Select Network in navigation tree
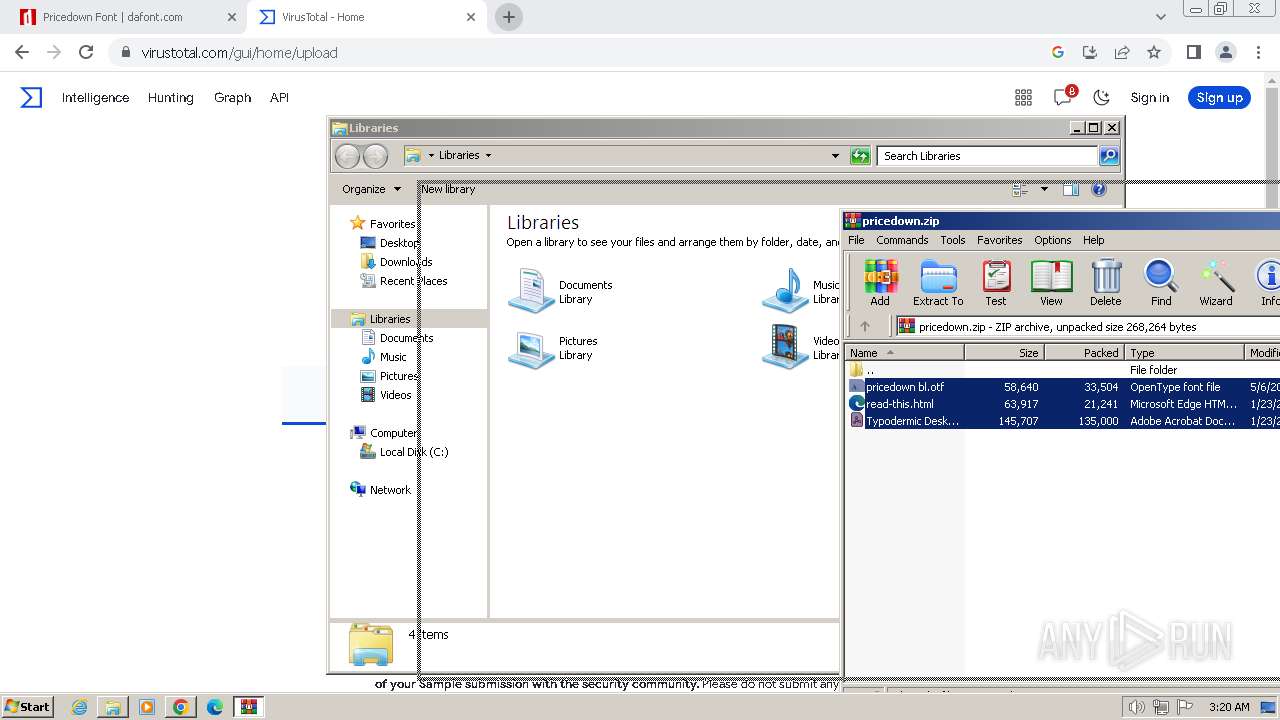 [x=380, y=490]
